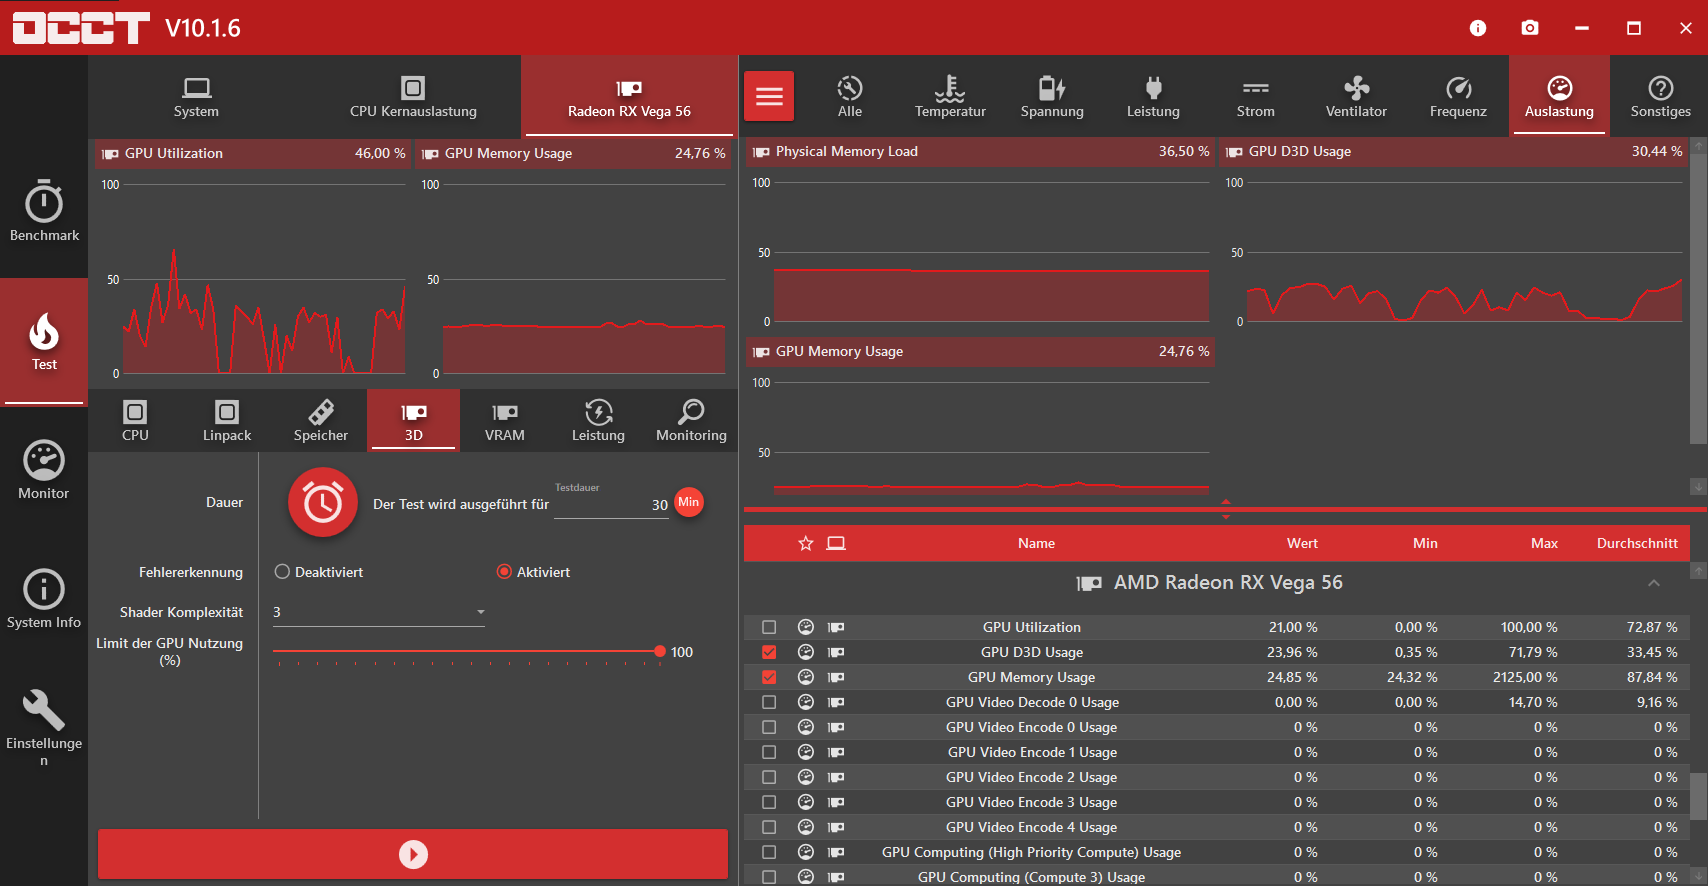Open the Benchmark section in sidebar
Screen dimensions: 1708x886
pyautogui.click(x=44, y=212)
